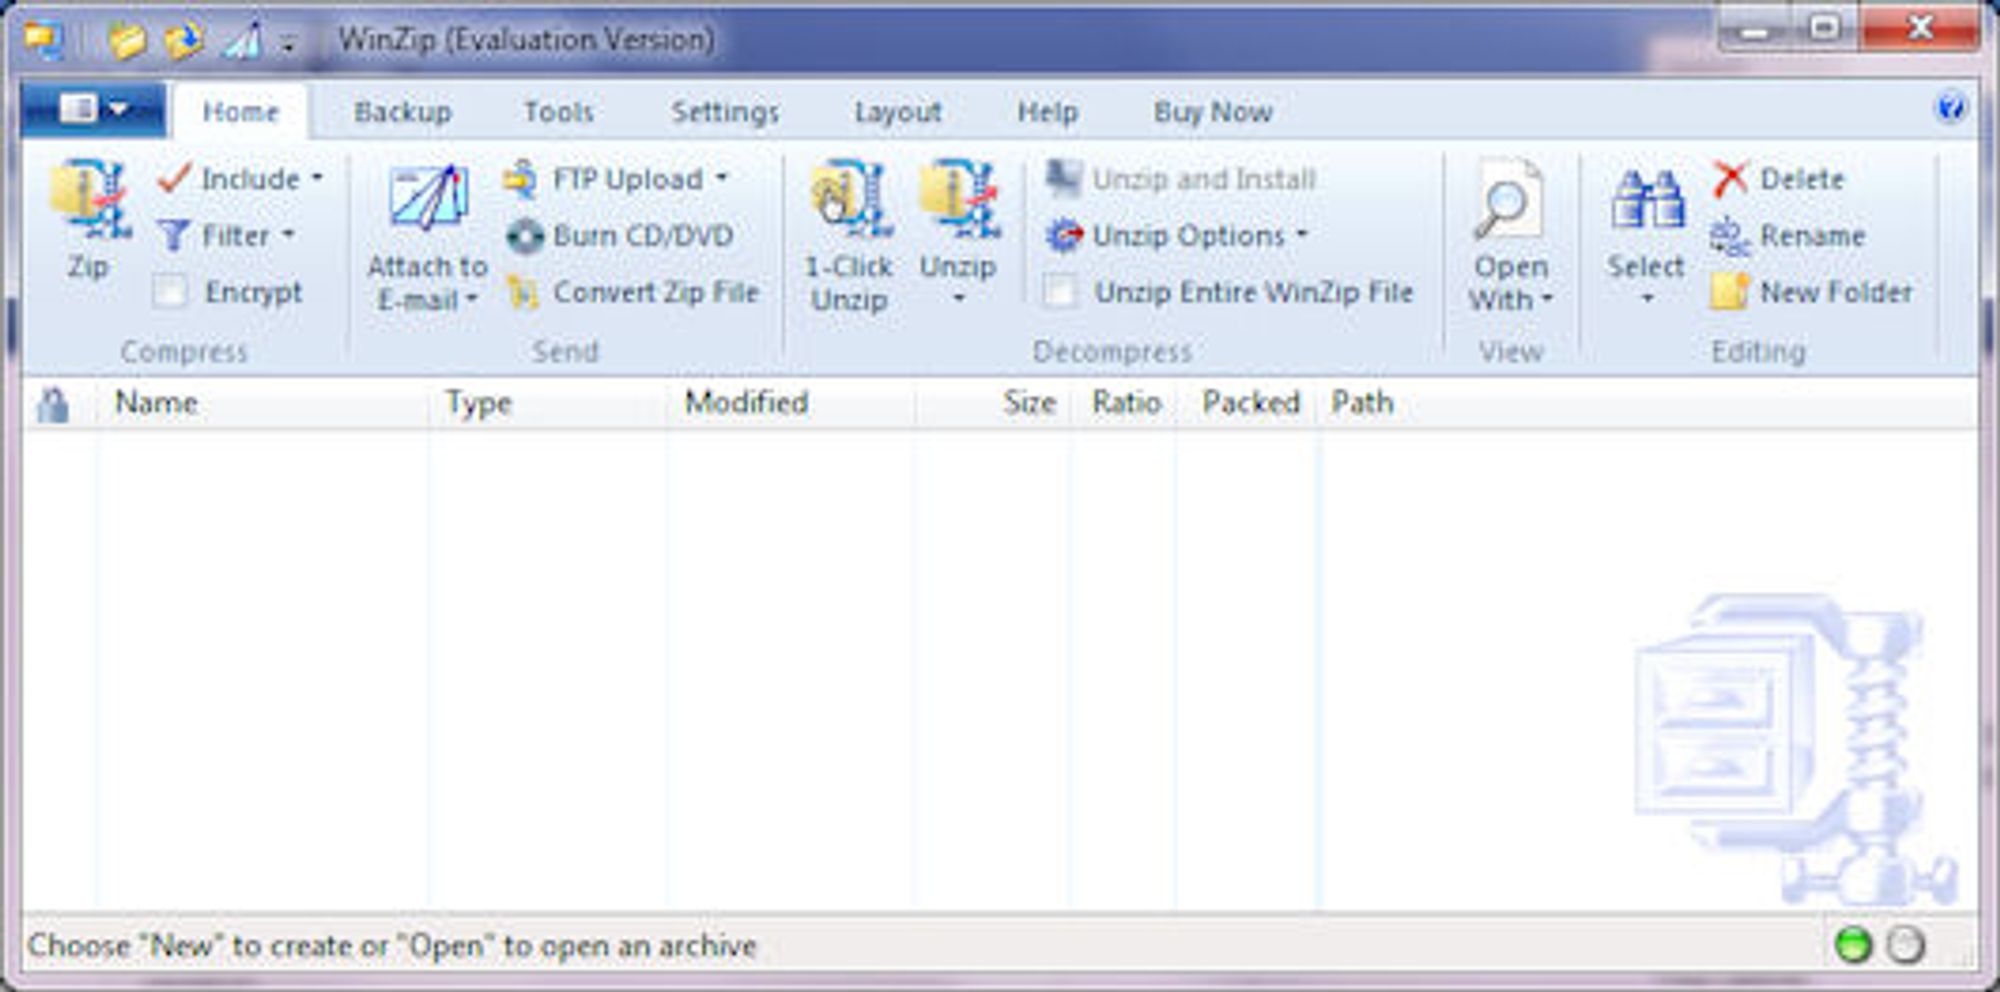This screenshot has height=992, width=2000.
Task: Click the large Unzip icon
Action: pos(958,198)
